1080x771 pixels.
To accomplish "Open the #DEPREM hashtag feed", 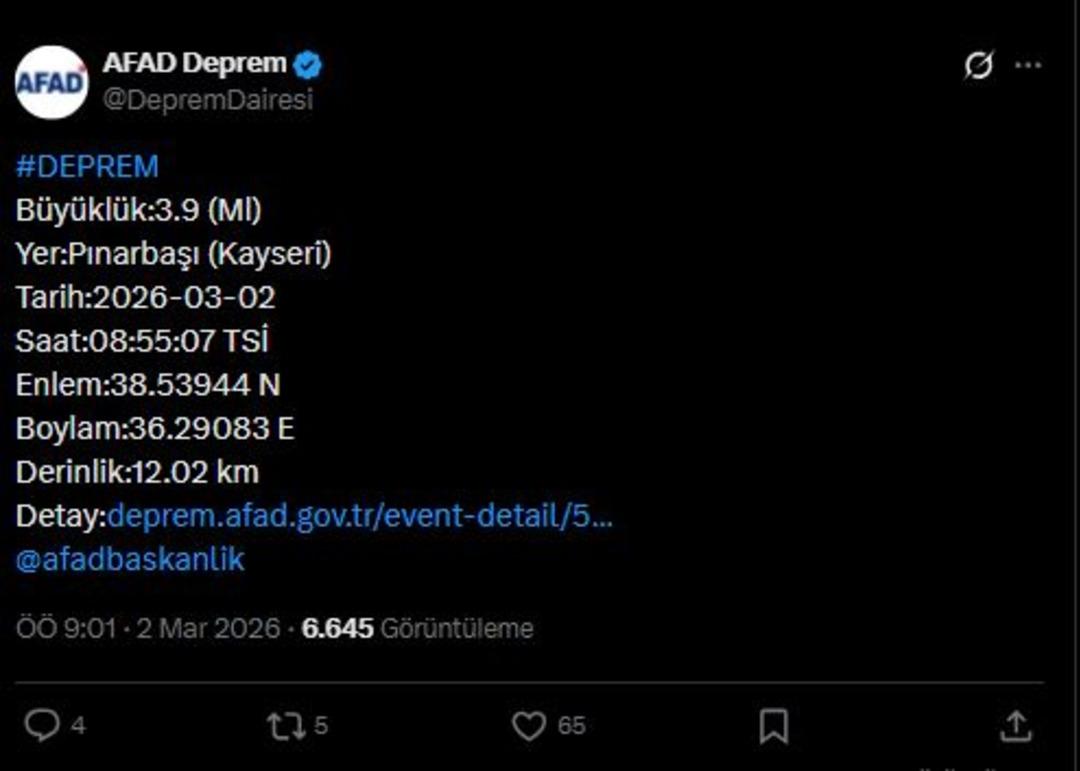I will [x=85, y=165].
